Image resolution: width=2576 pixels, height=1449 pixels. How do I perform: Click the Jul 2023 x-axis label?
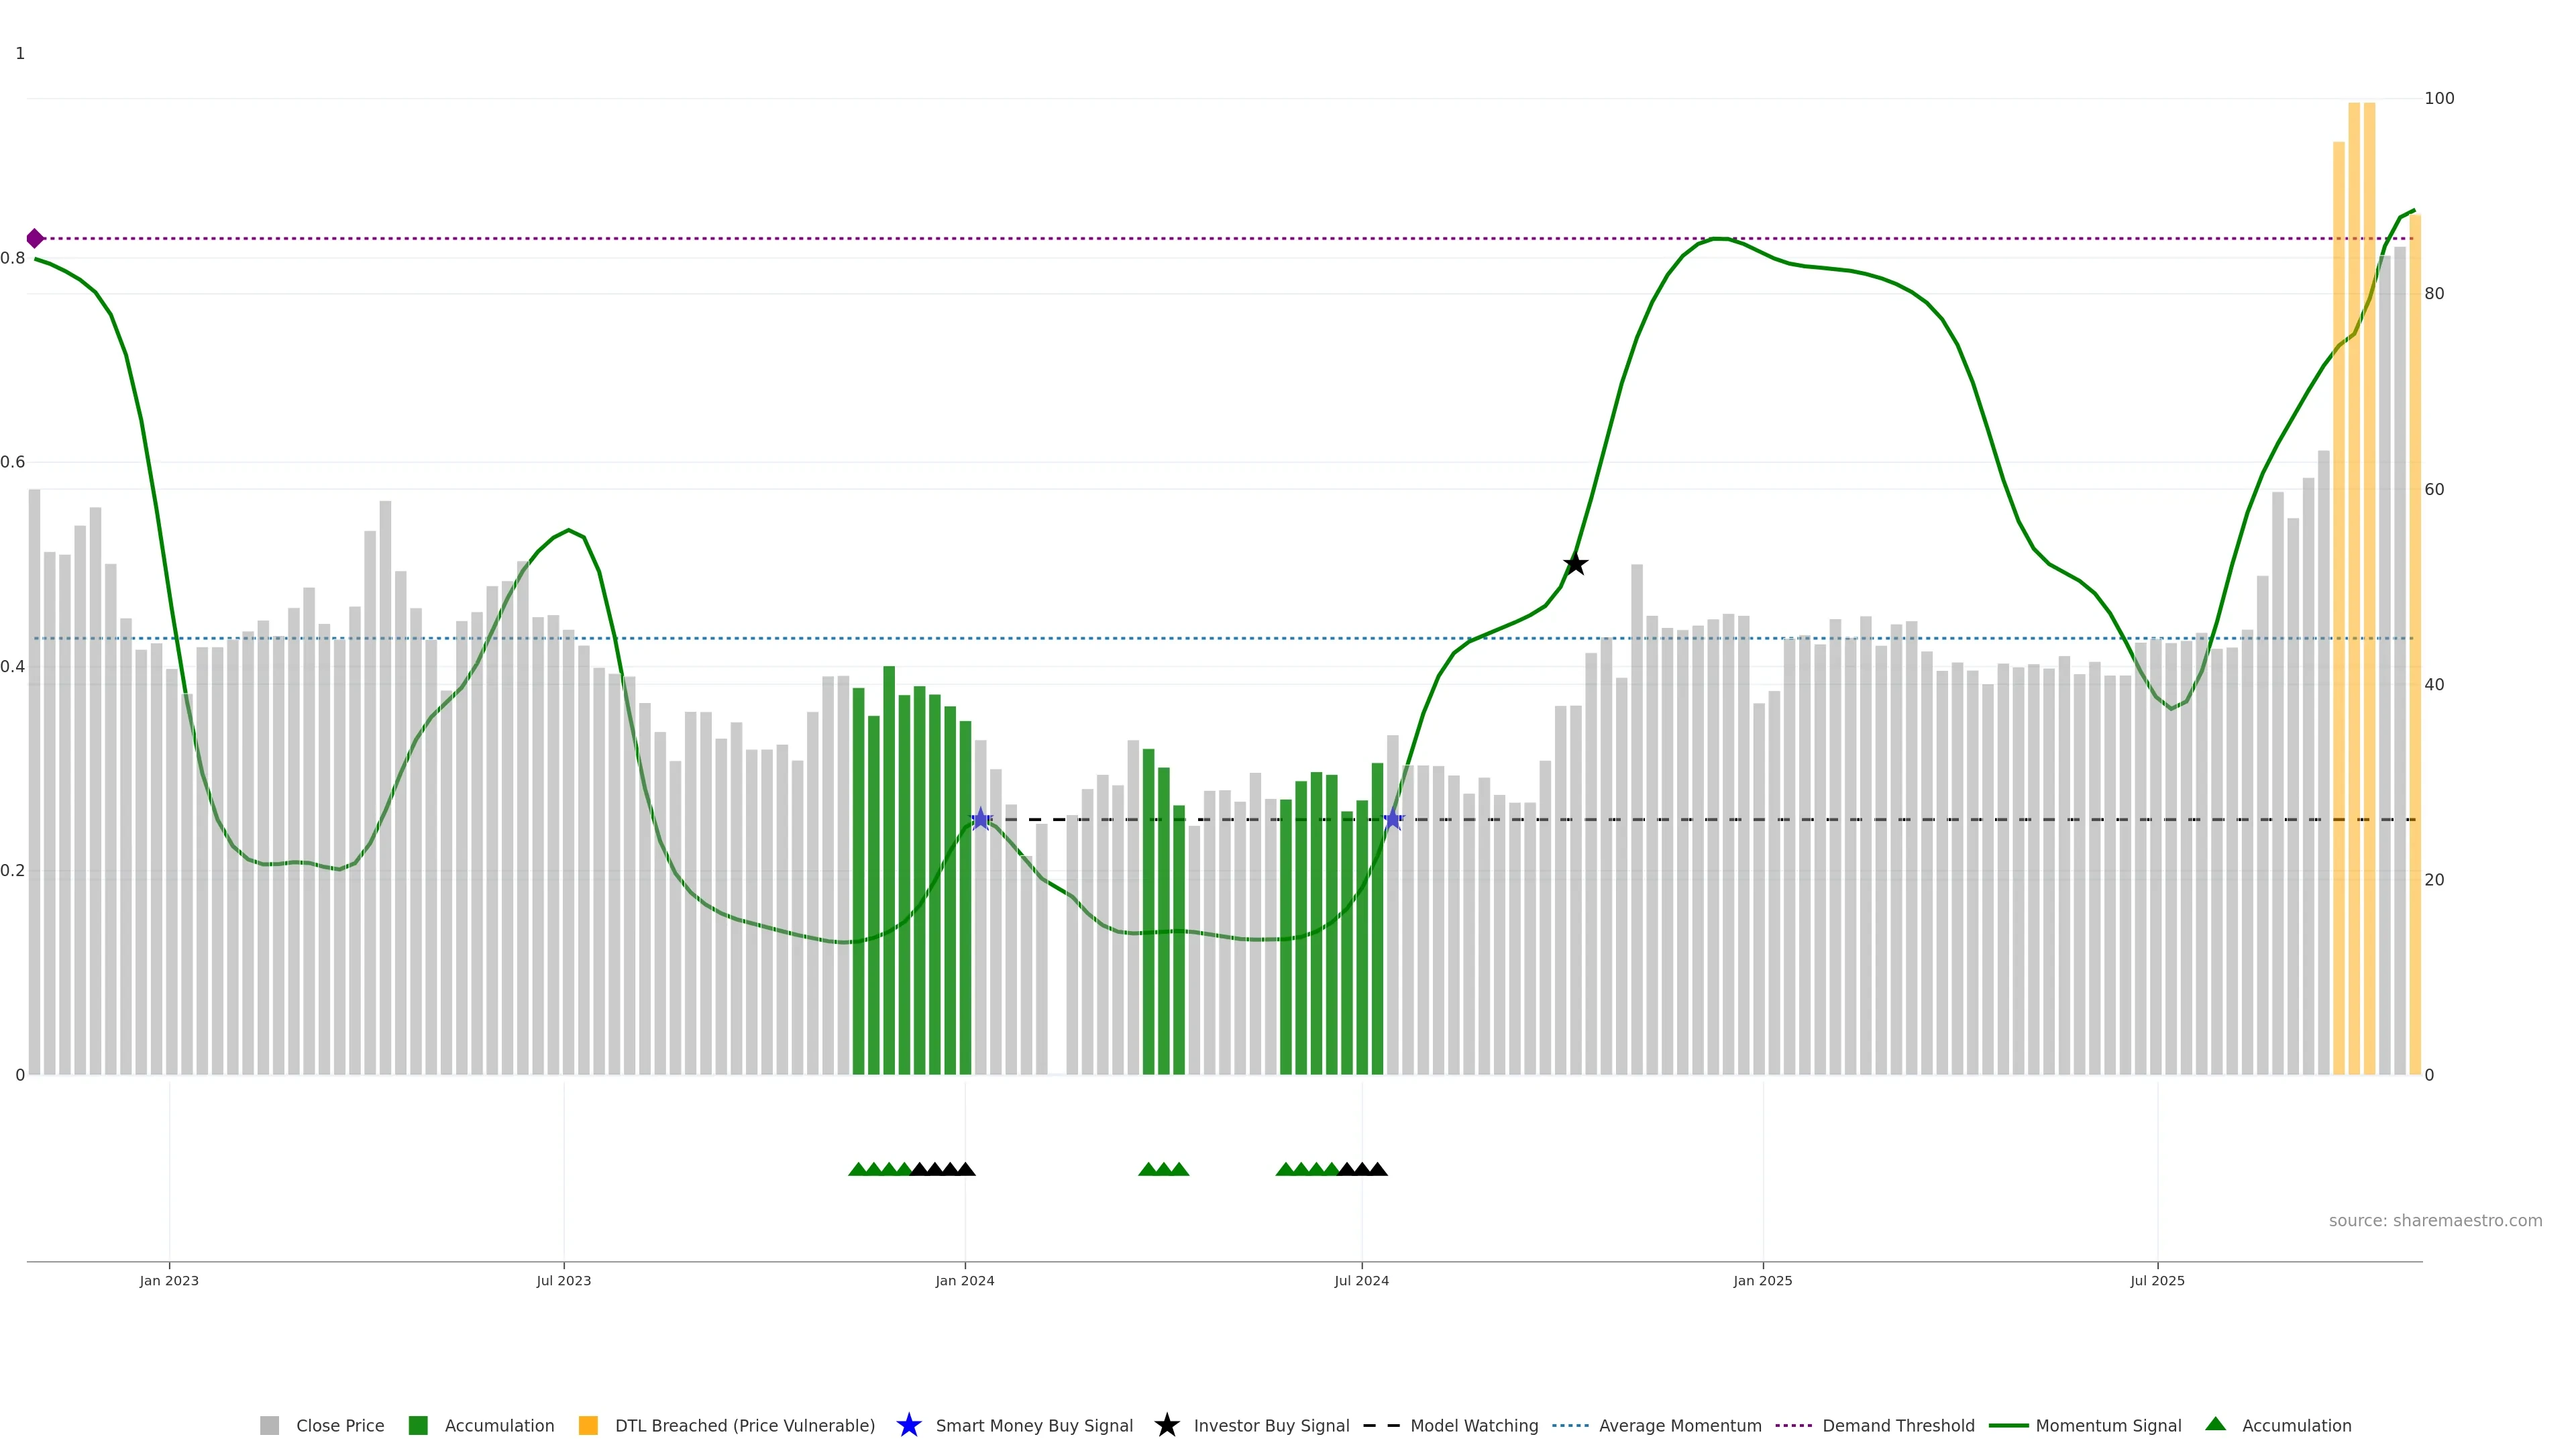563,1280
